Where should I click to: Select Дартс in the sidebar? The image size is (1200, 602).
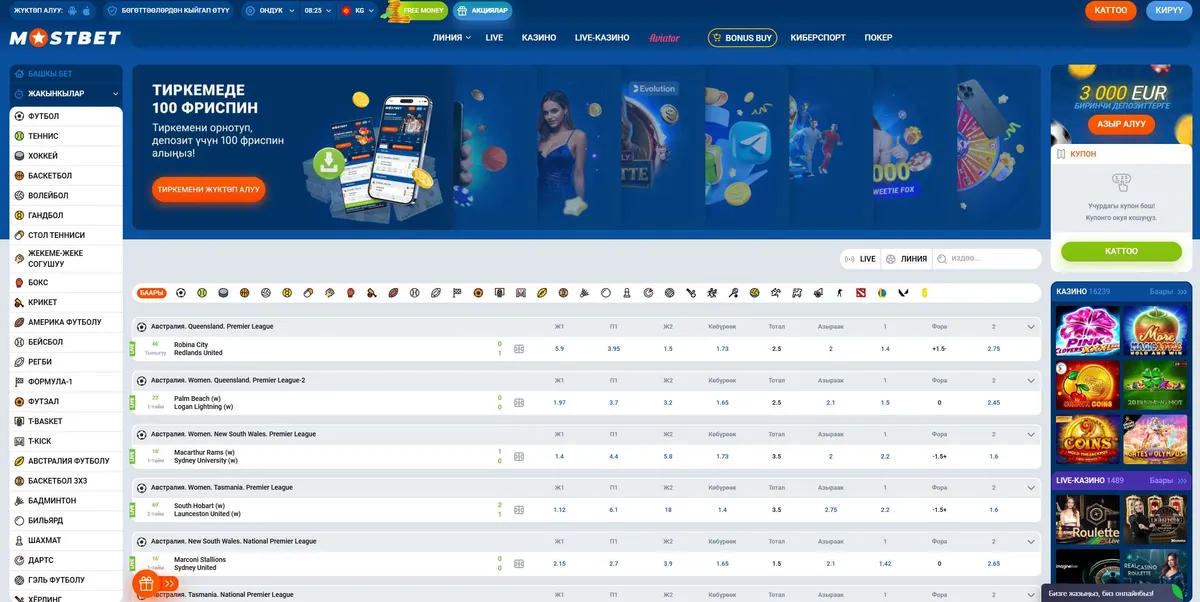66,560
